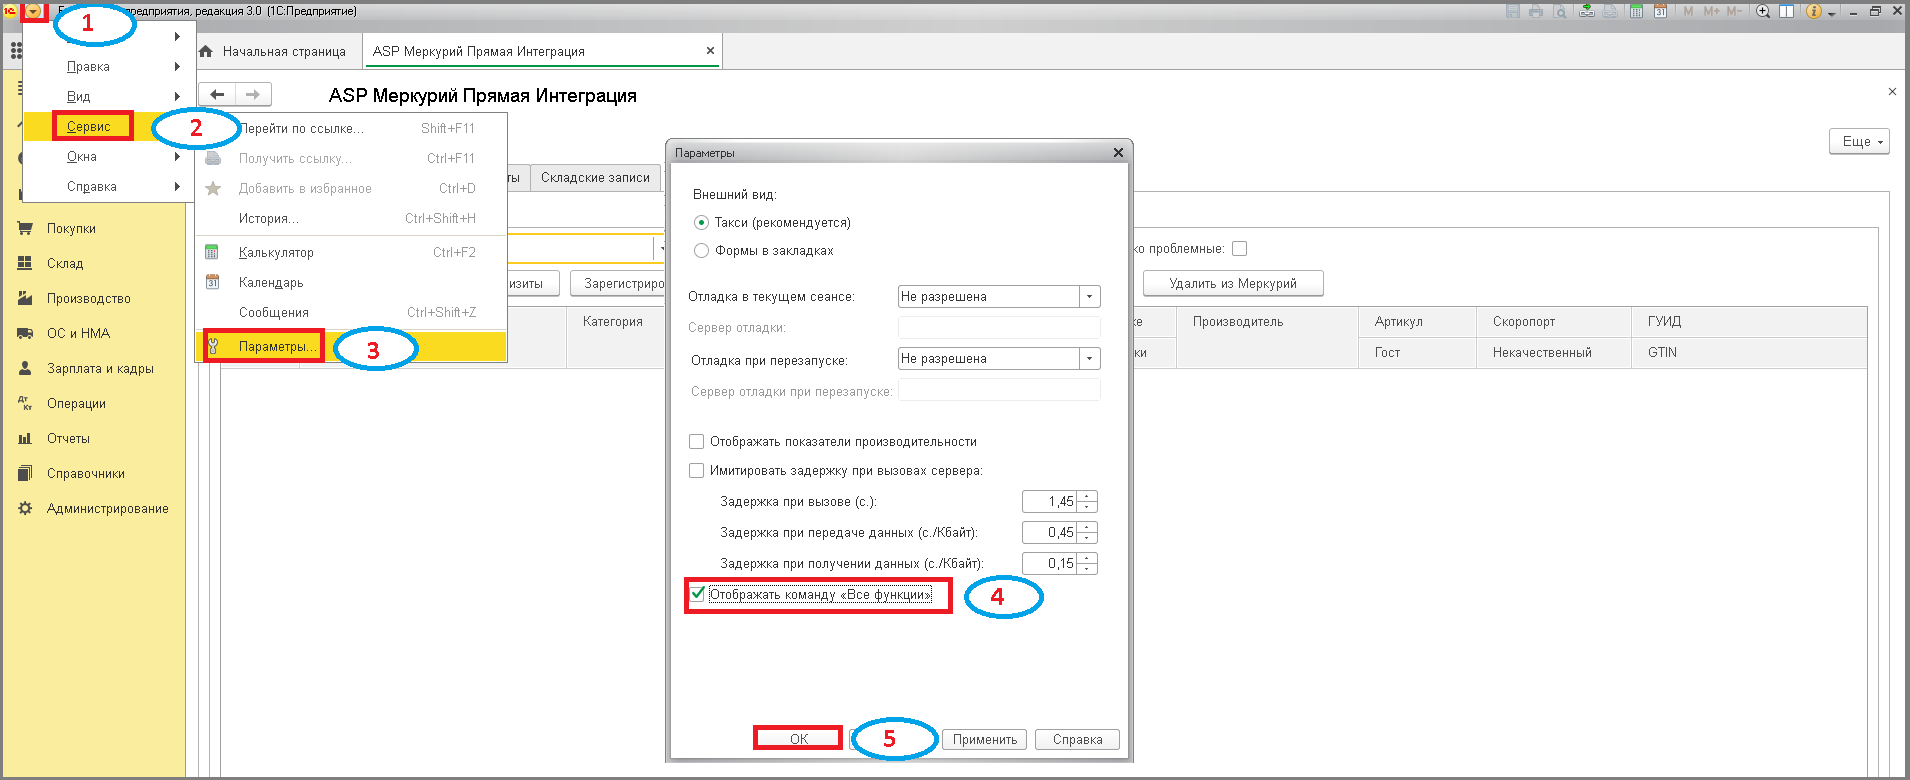Click the Применить button

[x=985, y=739]
